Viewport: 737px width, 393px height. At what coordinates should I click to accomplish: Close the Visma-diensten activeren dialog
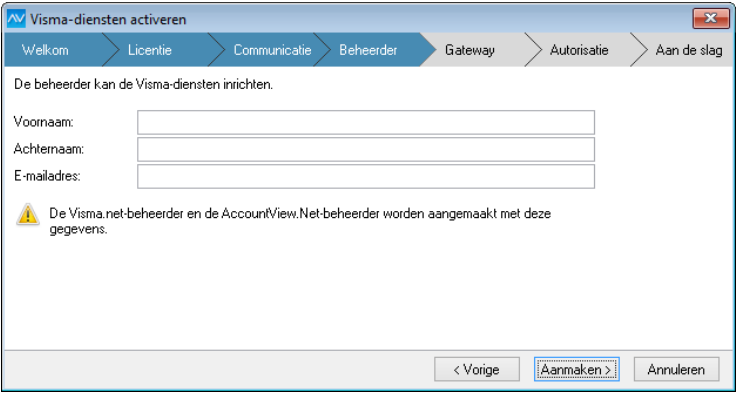pos(711,19)
